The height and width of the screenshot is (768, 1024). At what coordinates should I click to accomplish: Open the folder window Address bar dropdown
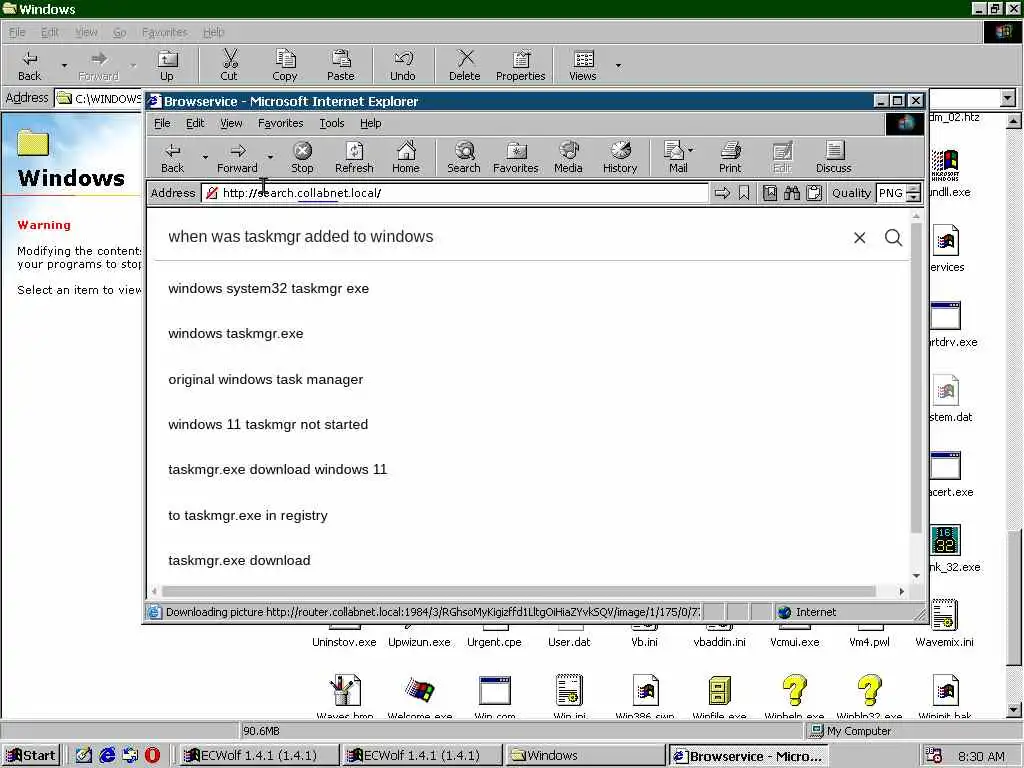(1008, 99)
